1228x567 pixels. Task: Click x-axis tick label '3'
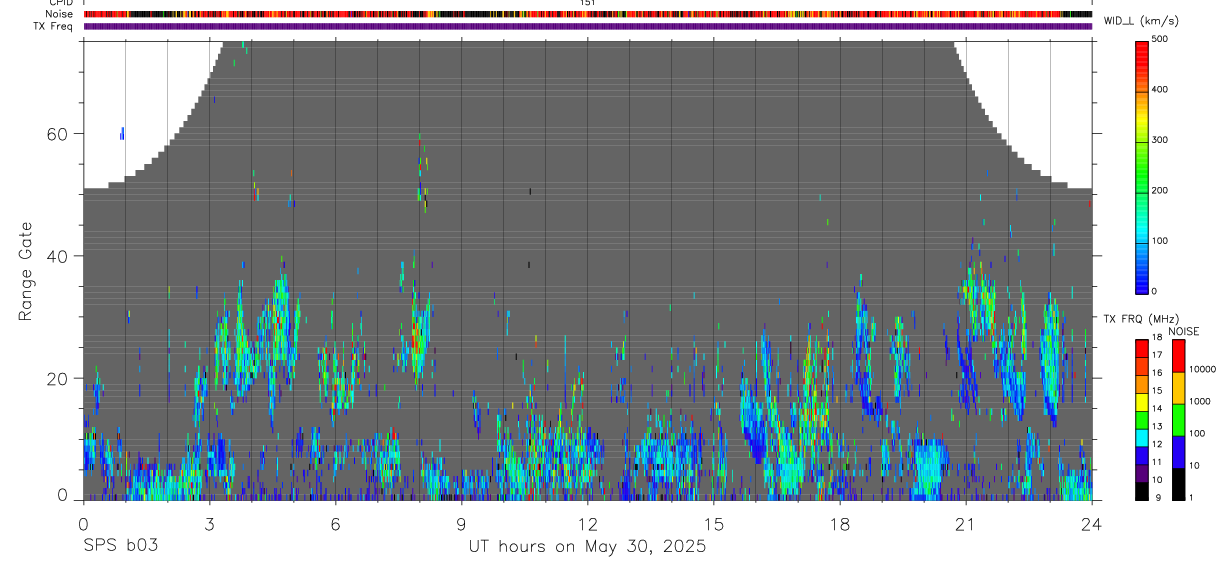(x=209, y=525)
